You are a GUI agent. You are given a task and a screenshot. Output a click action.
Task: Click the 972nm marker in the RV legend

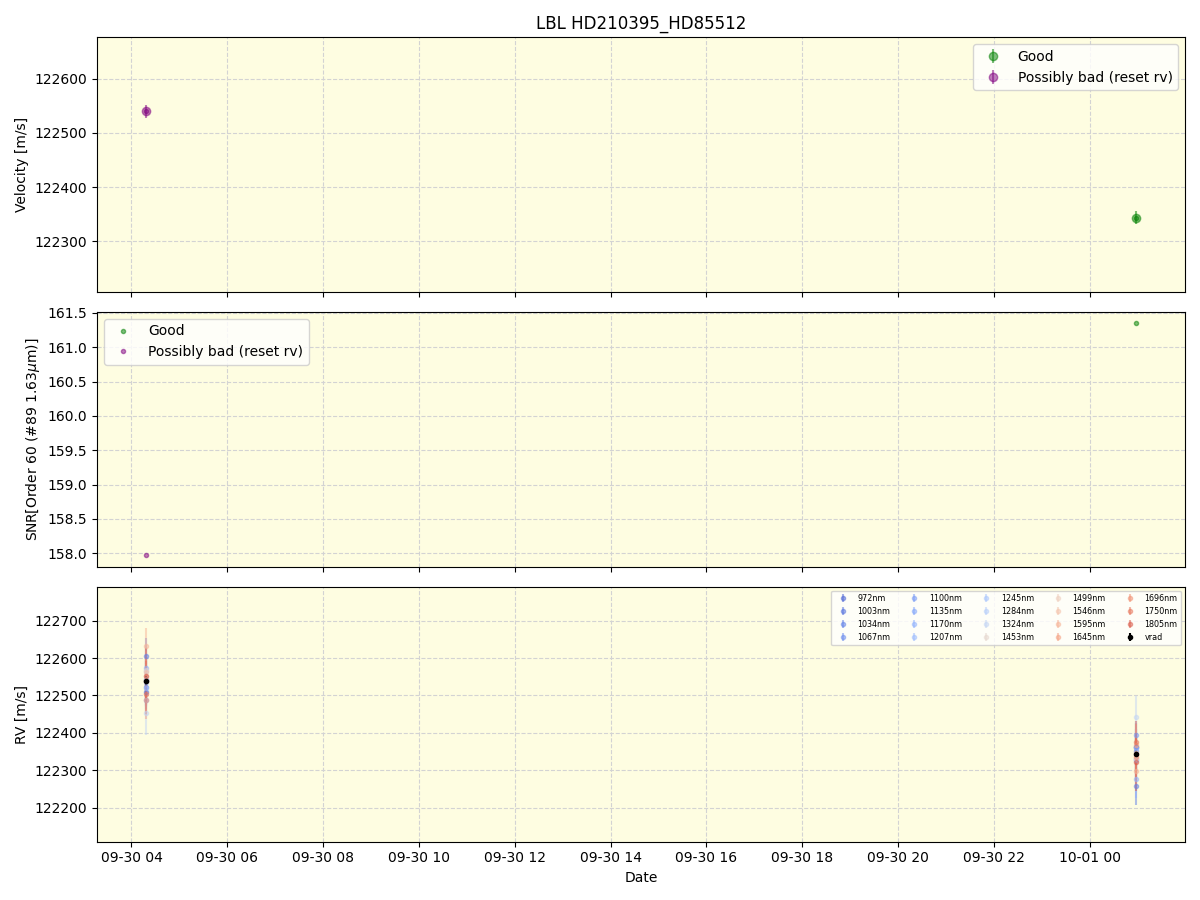coord(843,598)
